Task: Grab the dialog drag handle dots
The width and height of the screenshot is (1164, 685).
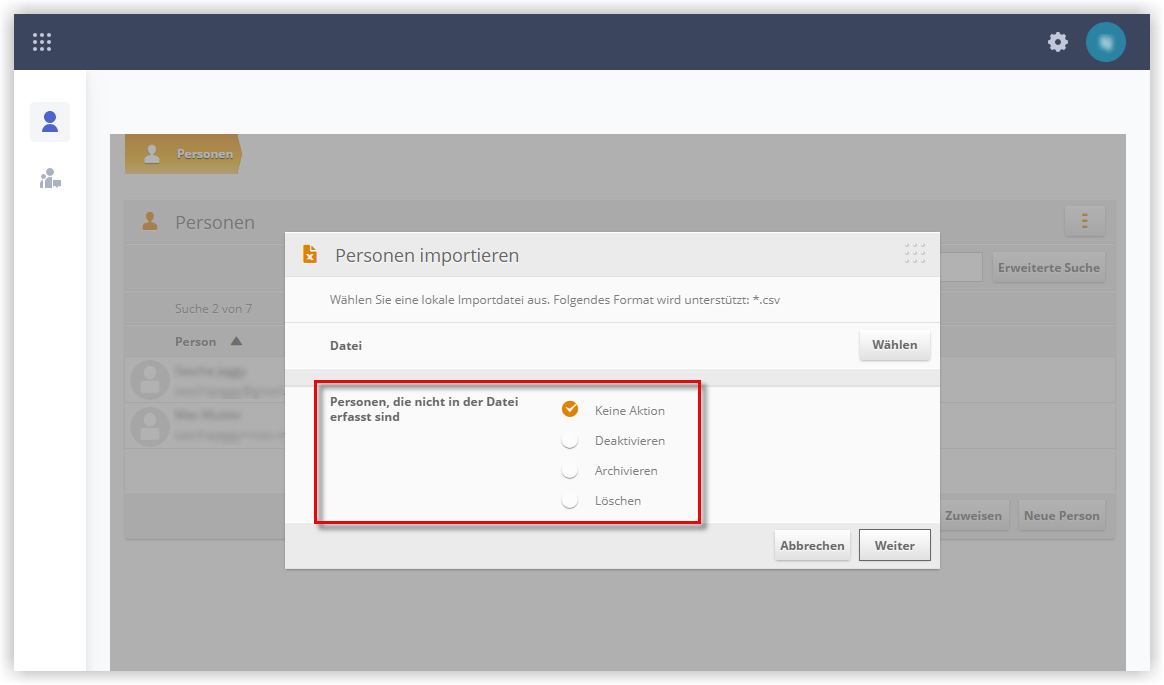Action: pos(915,253)
